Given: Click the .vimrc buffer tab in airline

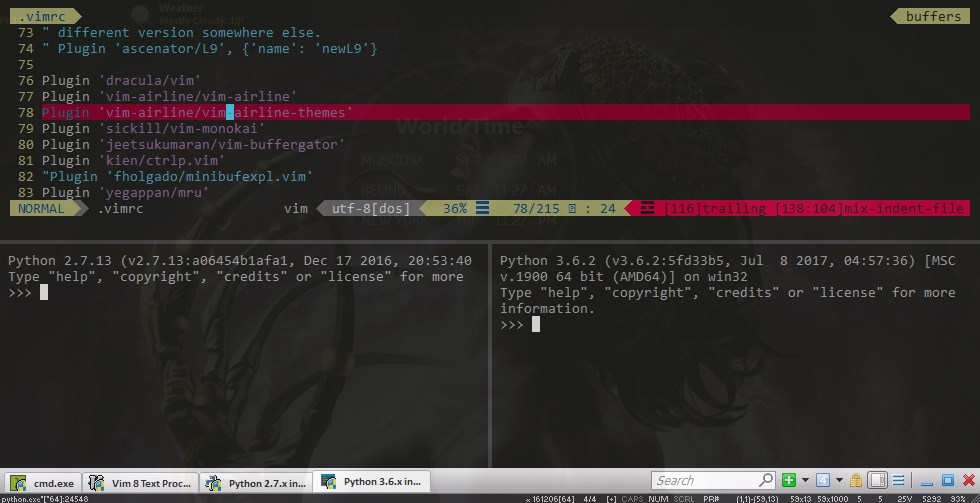Looking at the screenshot, I should pos(42,16).
